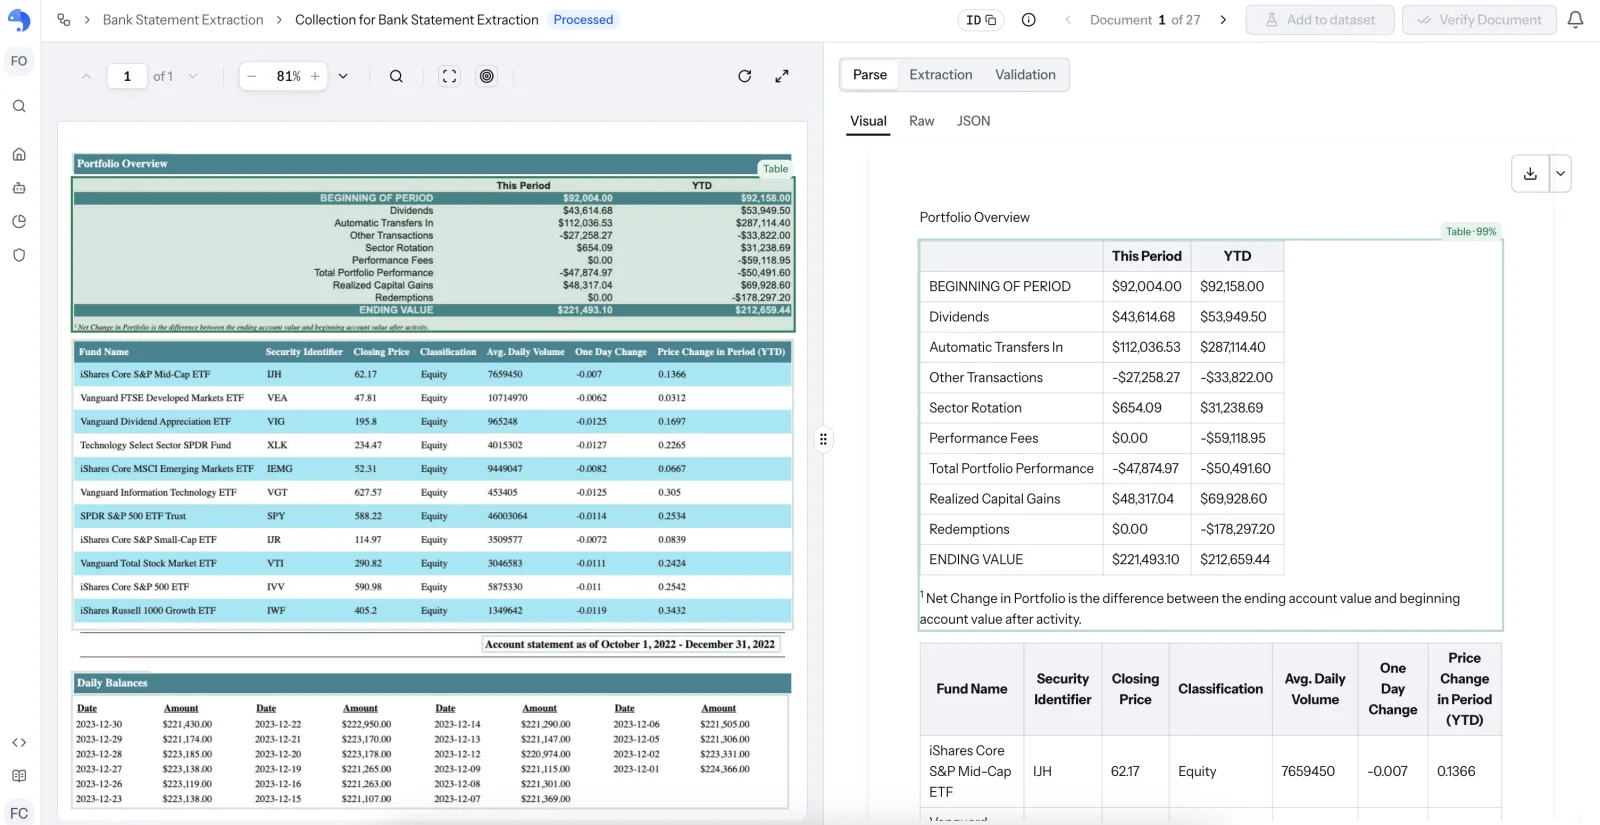Image resolution: width=1600 pixels, height=825 pixels.
Task: Search within the document viewer
Action: (396, 76)
